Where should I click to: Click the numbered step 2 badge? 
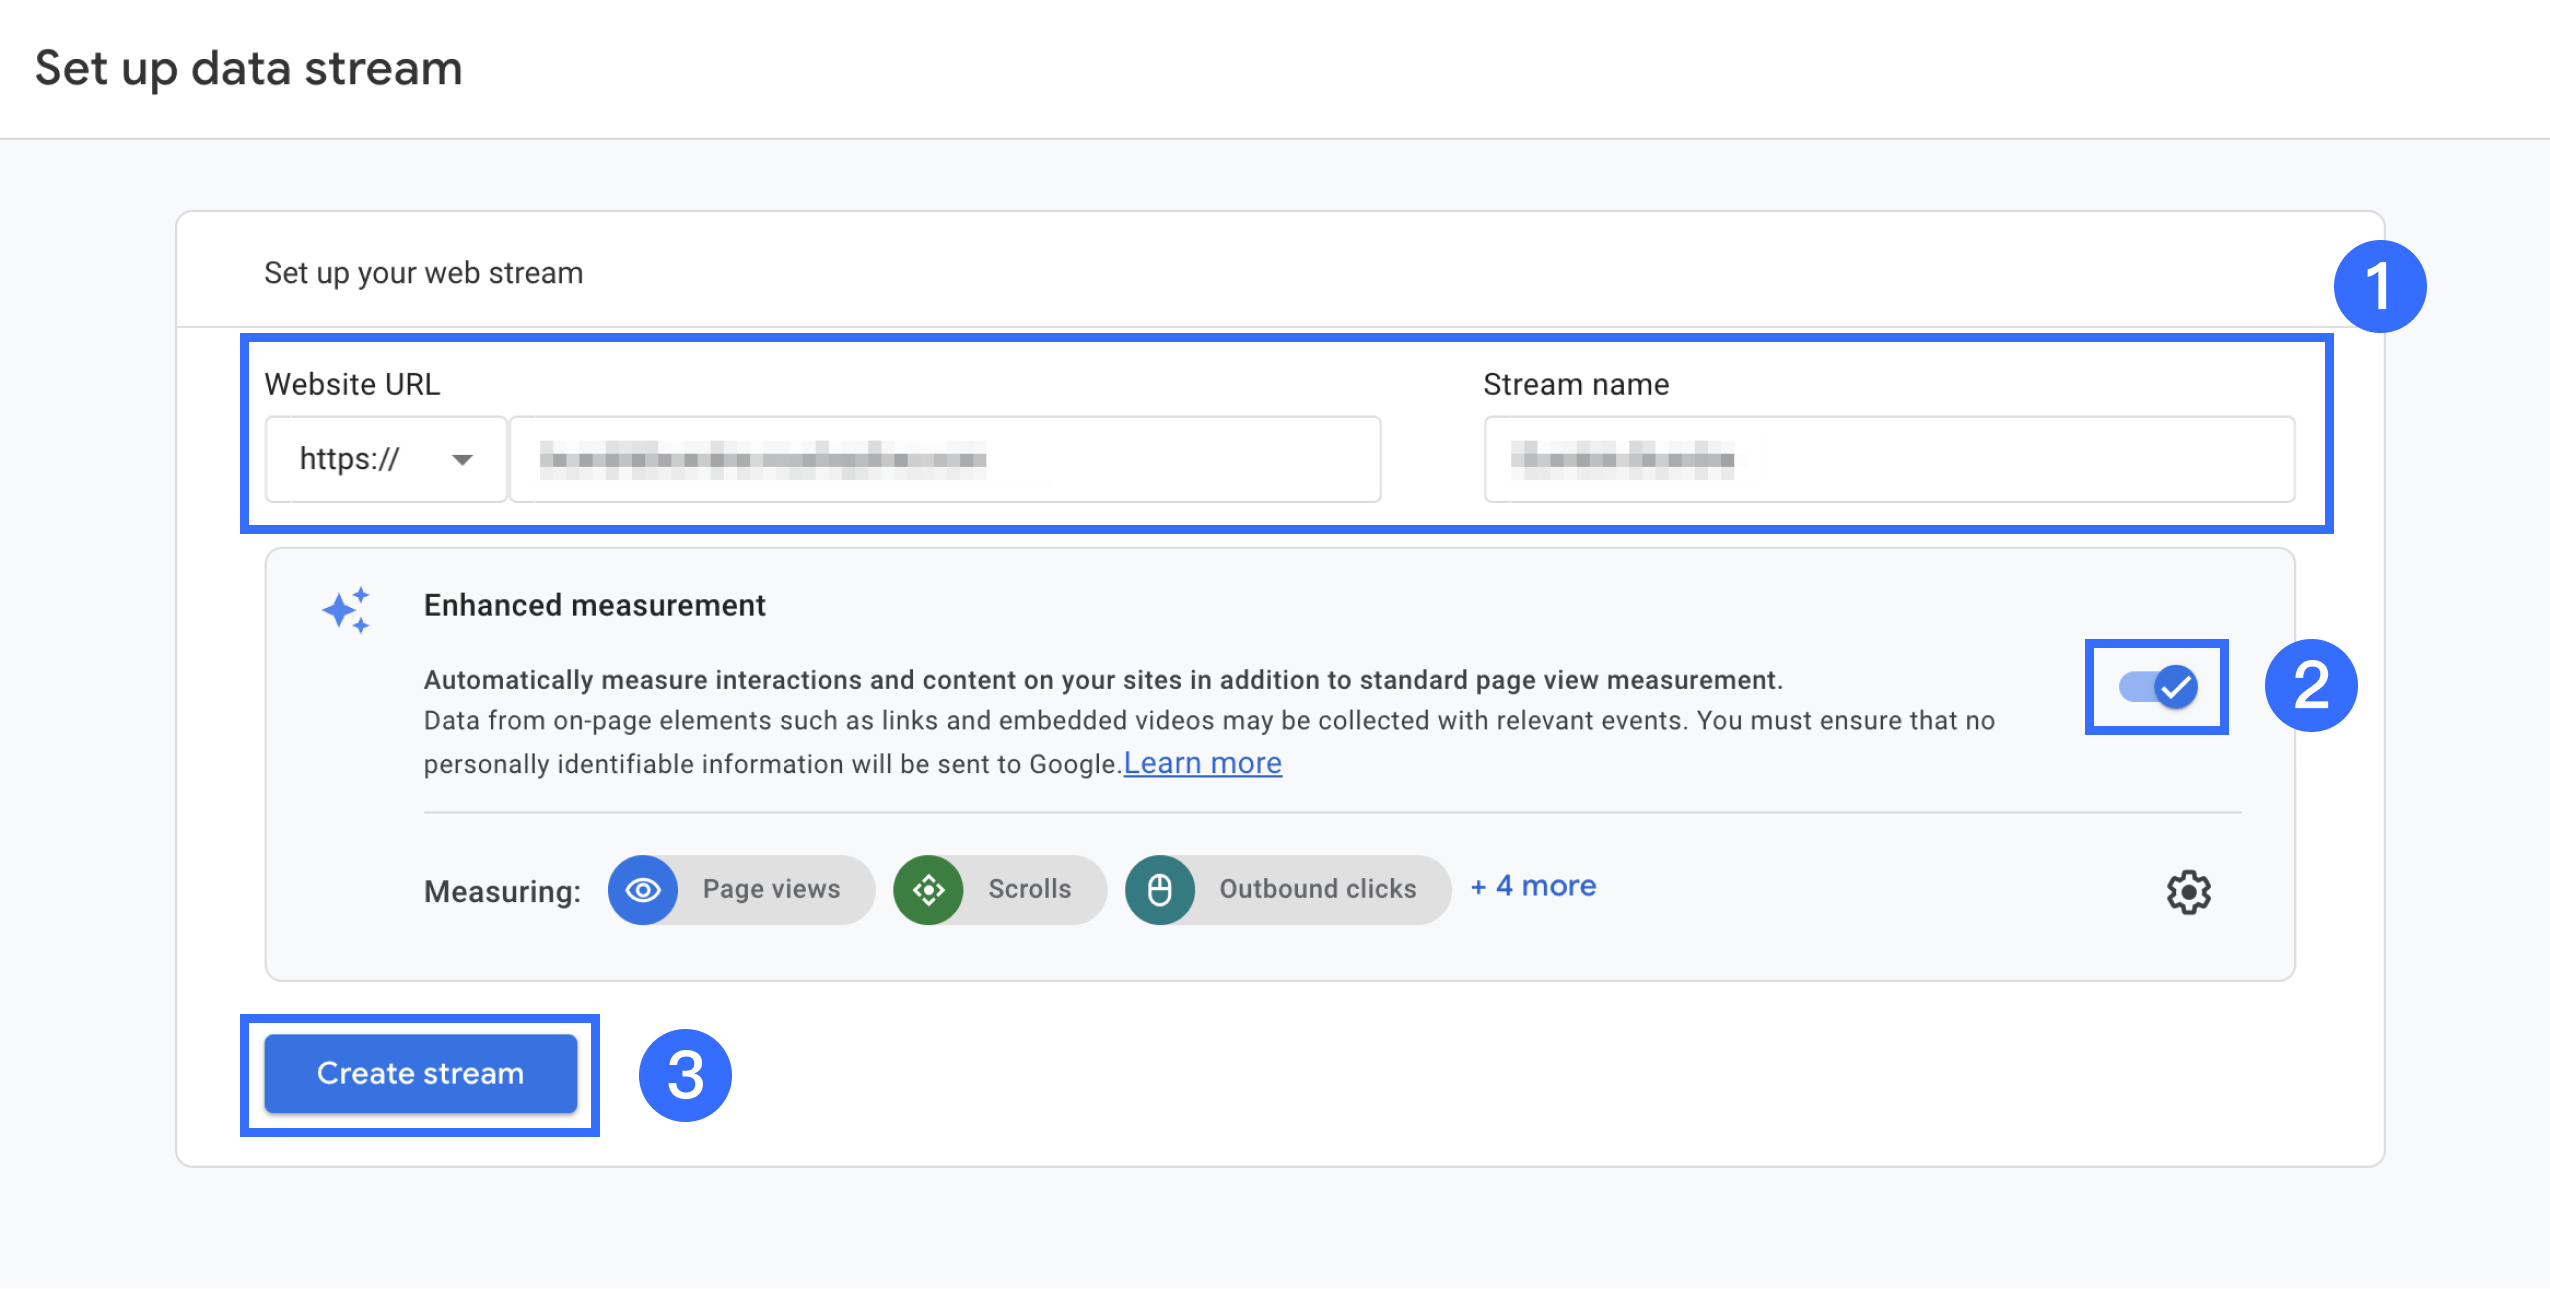coord(2310,686)
